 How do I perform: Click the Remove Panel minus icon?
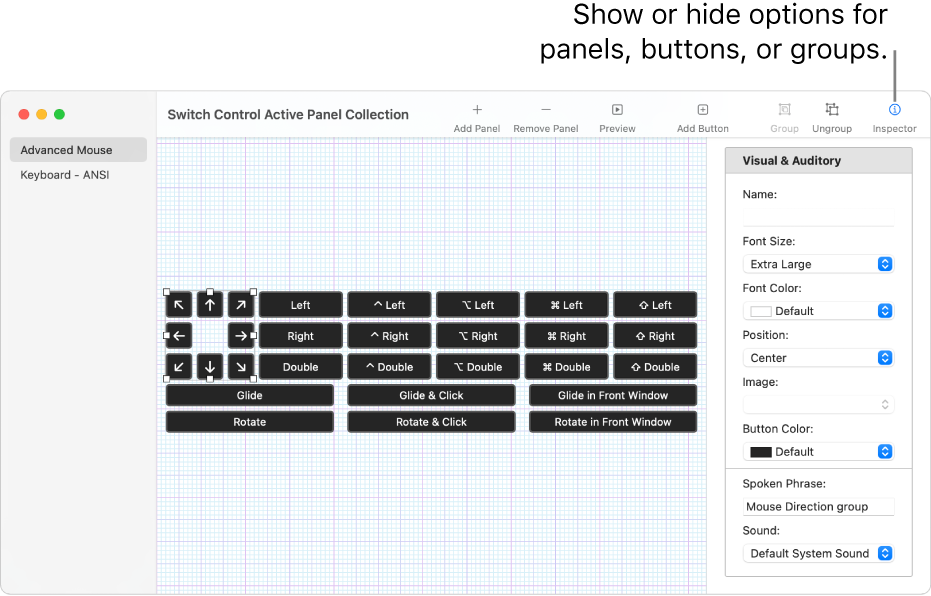pos(546,110)
